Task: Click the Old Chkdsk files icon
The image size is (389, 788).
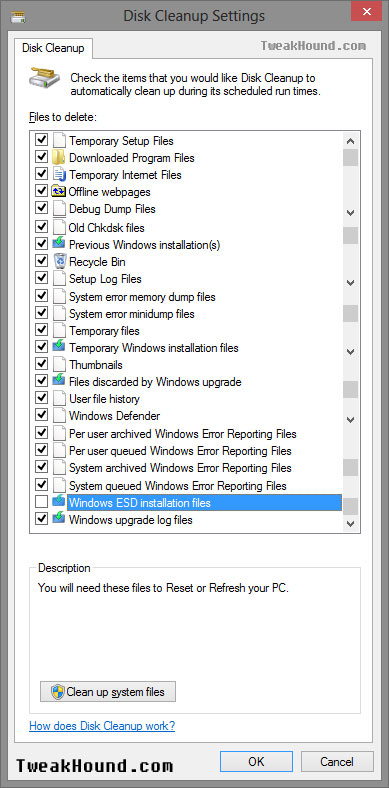Action: 59,228
